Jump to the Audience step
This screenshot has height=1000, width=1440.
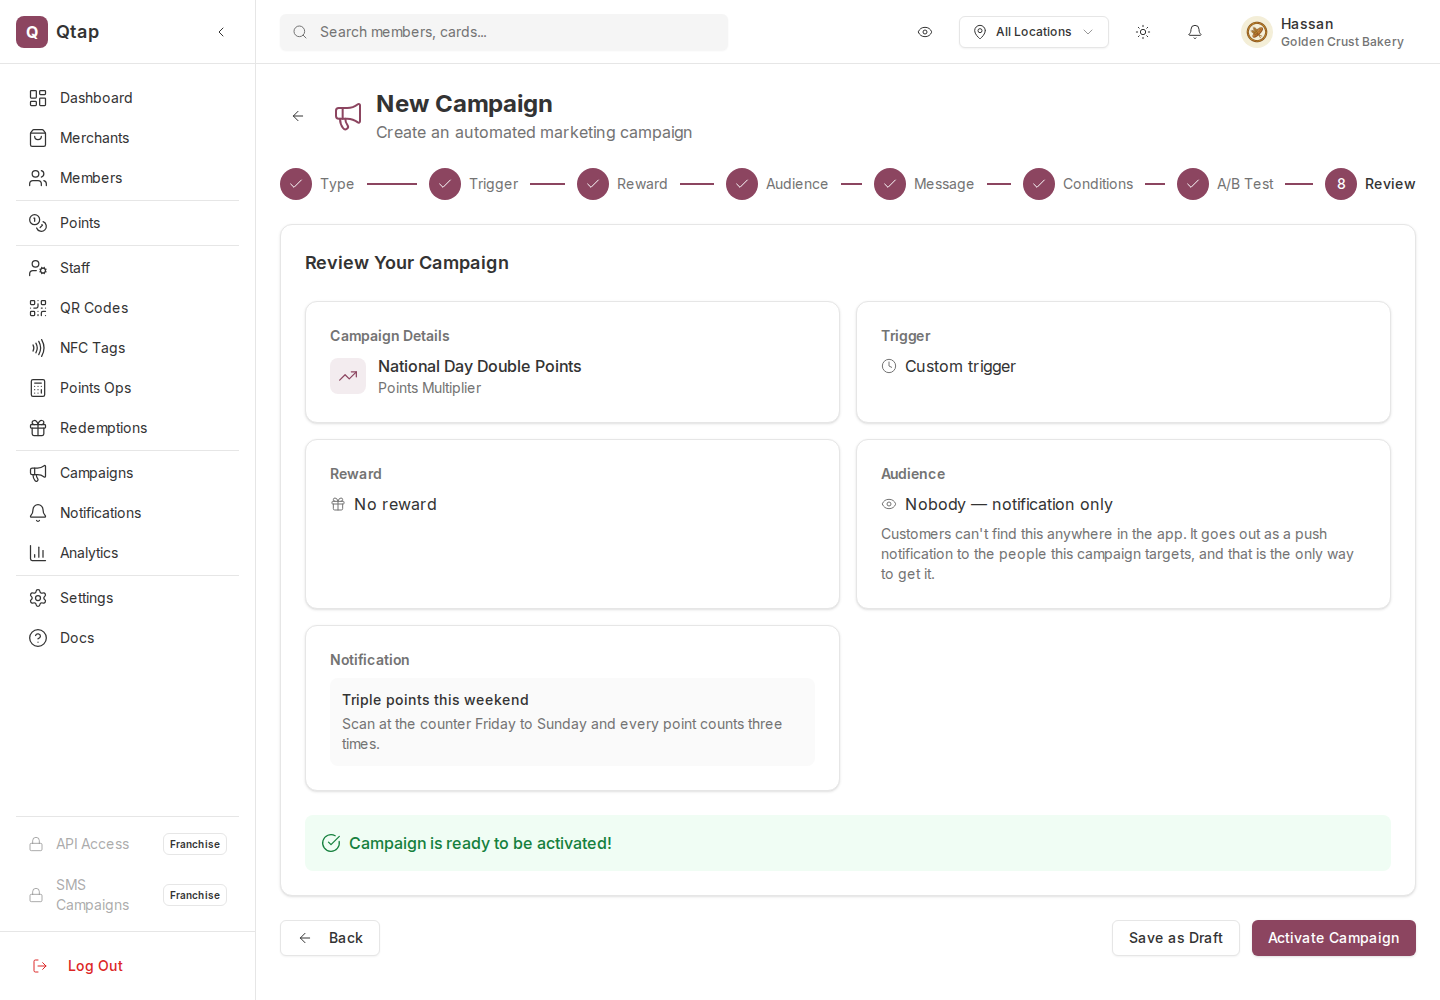(777, 184)
